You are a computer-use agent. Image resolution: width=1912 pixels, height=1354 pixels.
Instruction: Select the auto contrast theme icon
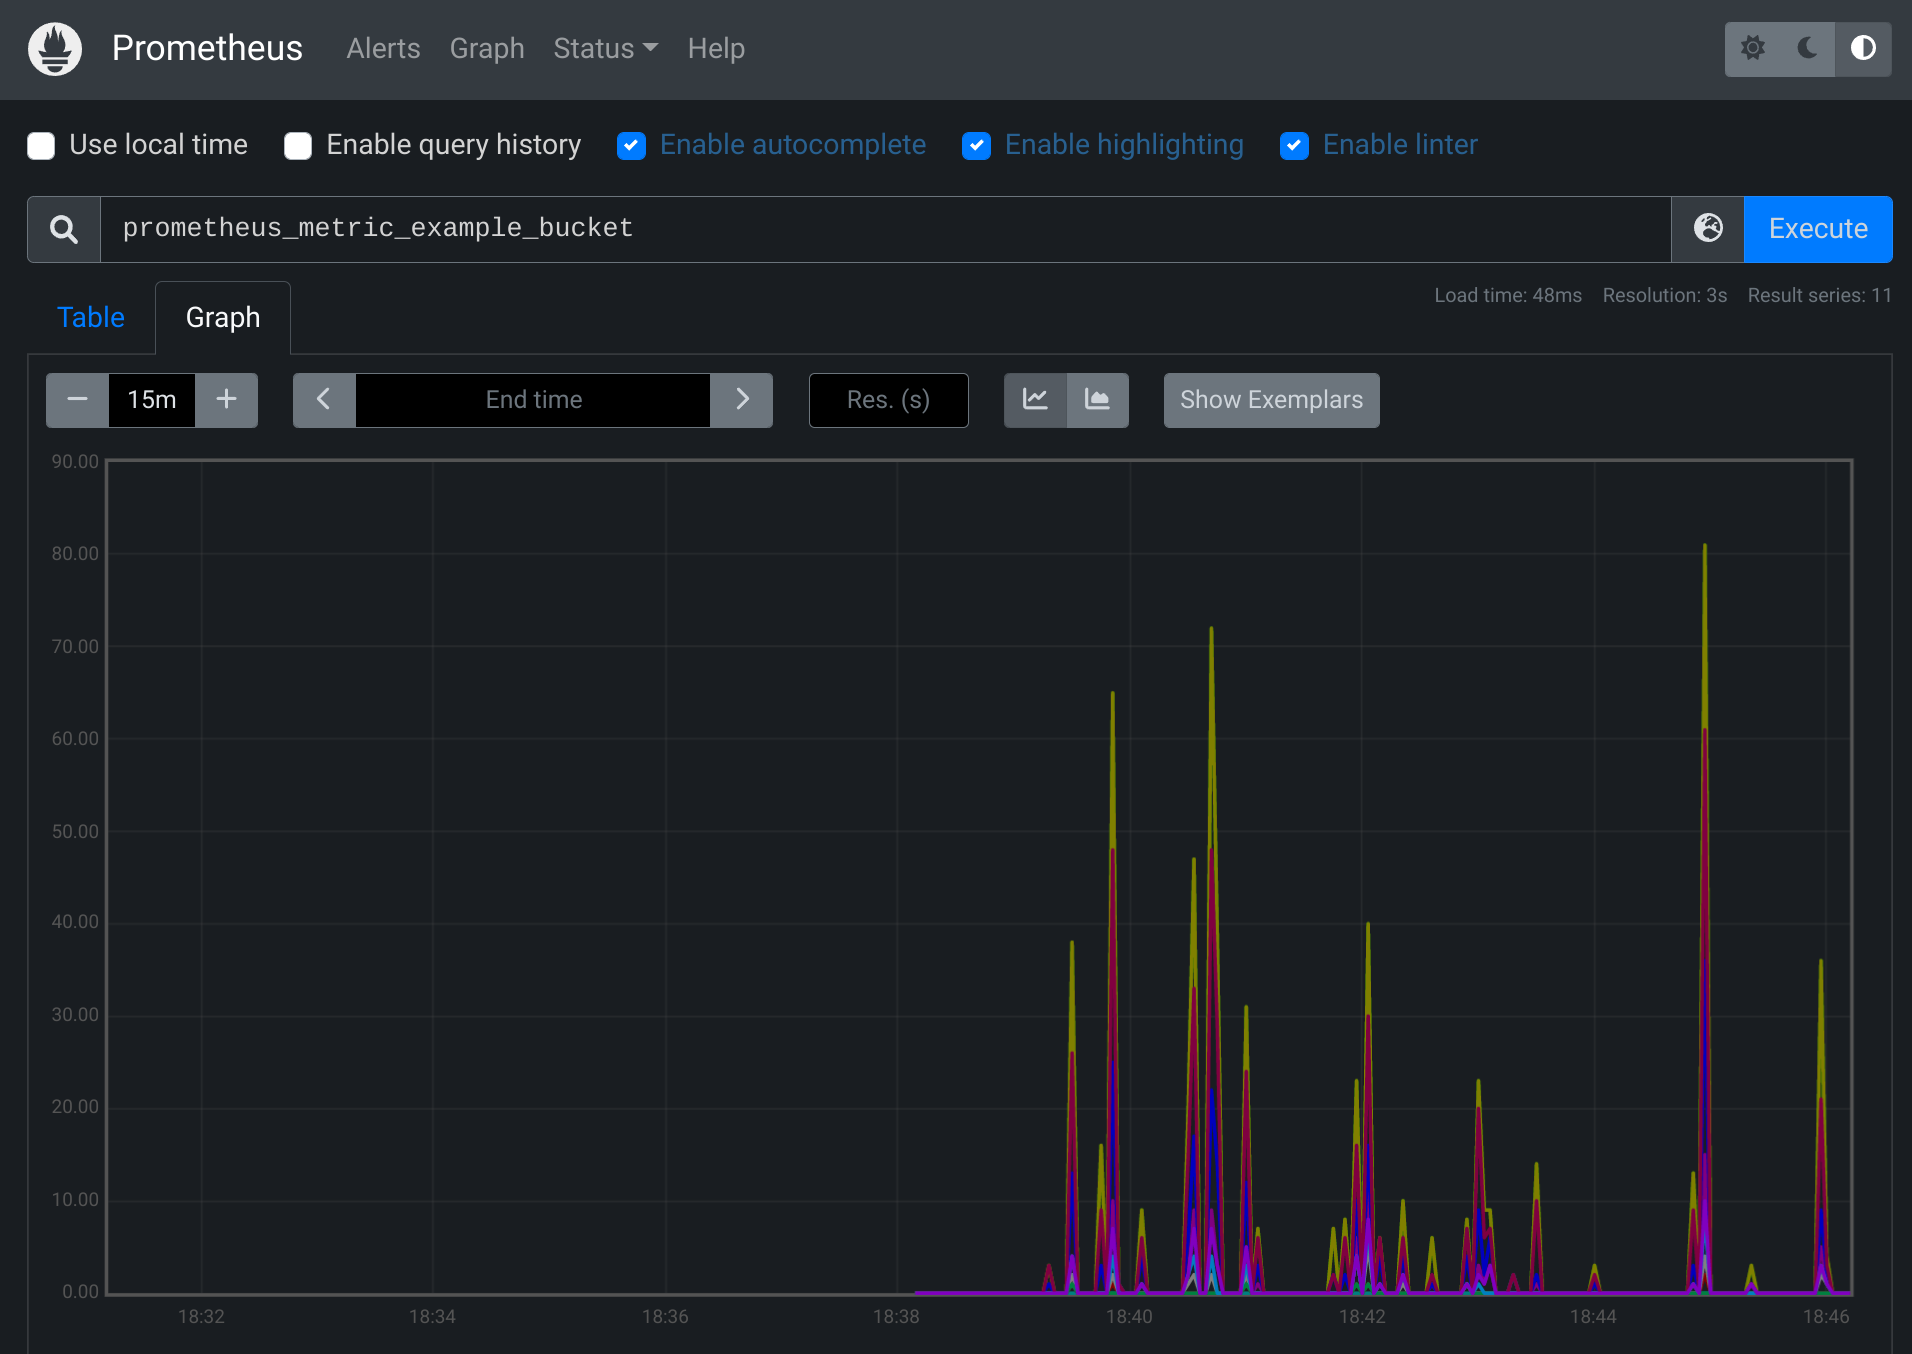[x=1863, y=48]
